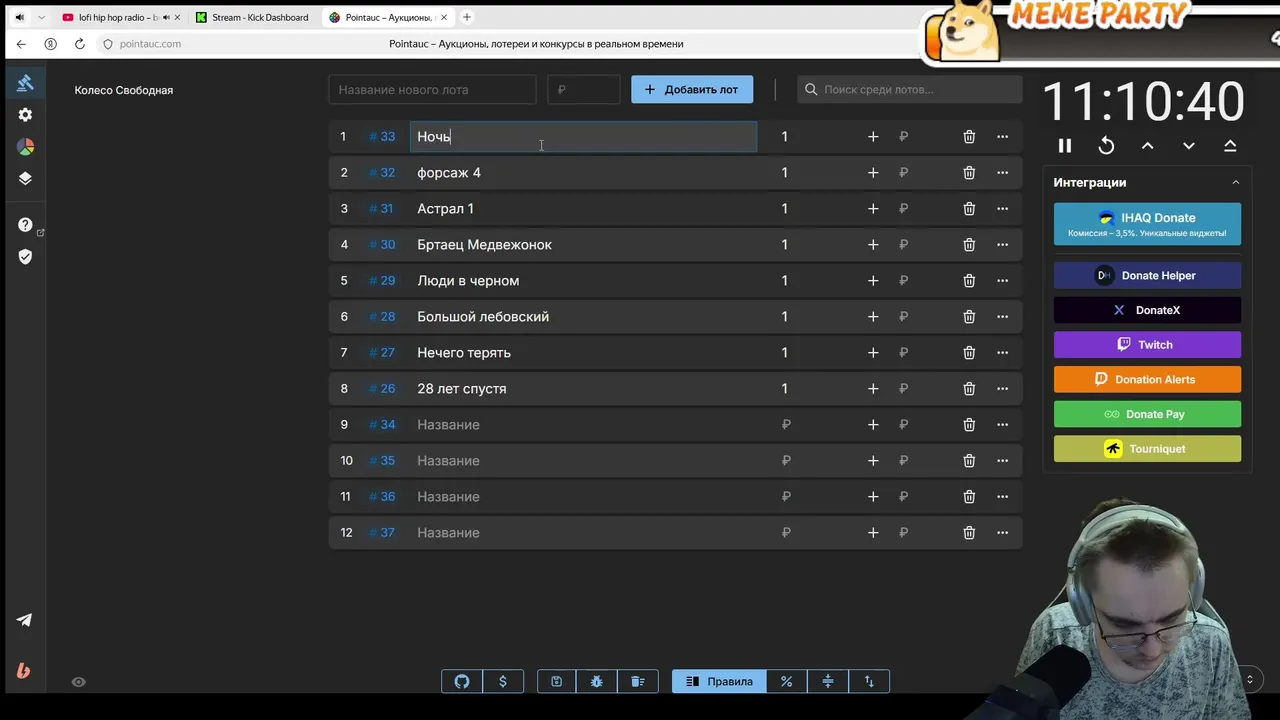This screenshot has height=720, width=1280.
Task: Collapse the Интеграции panel
Action: pyautogui.click(x=1235, y=183)
